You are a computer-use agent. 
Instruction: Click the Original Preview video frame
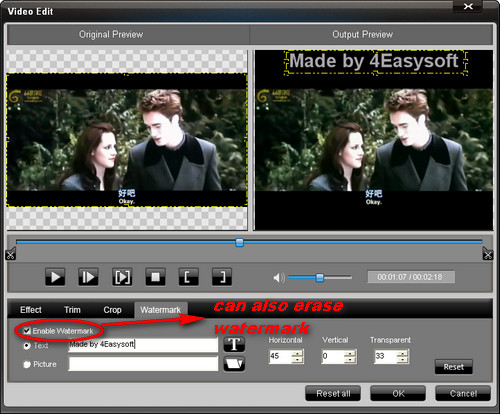click(127, 140)
